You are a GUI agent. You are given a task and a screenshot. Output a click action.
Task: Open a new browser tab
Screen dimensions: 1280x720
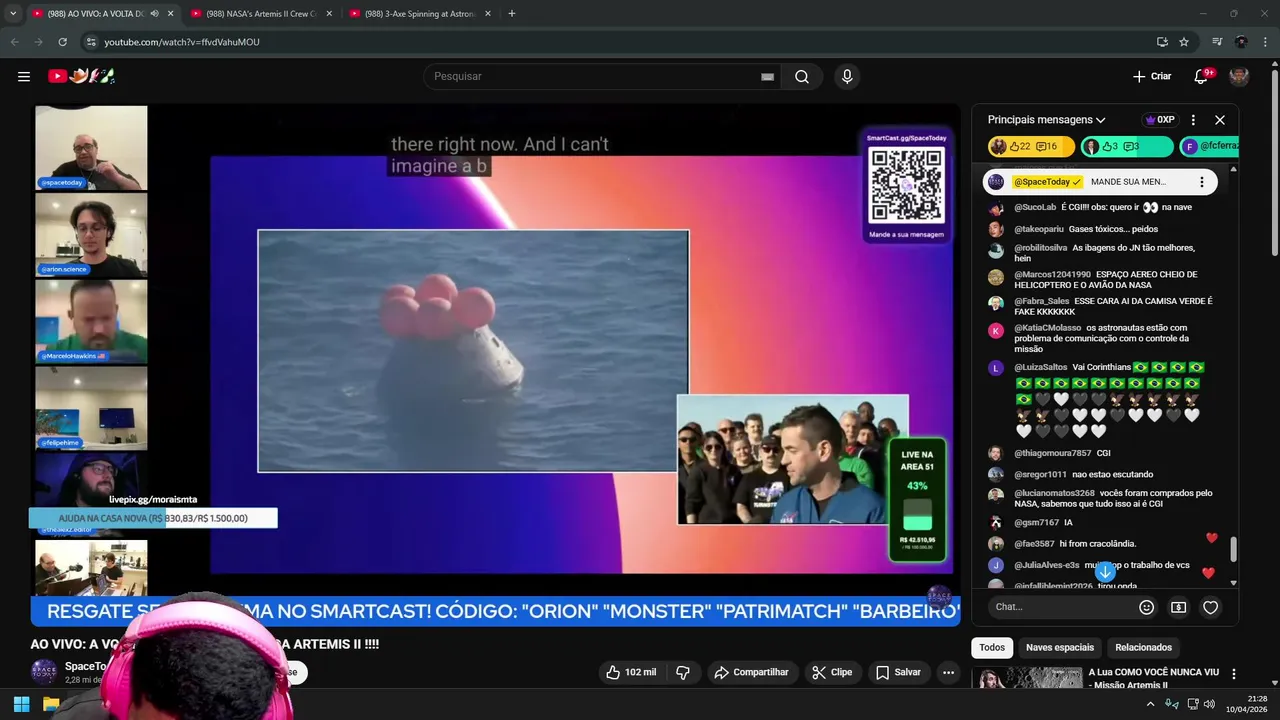tap(512, 13)
